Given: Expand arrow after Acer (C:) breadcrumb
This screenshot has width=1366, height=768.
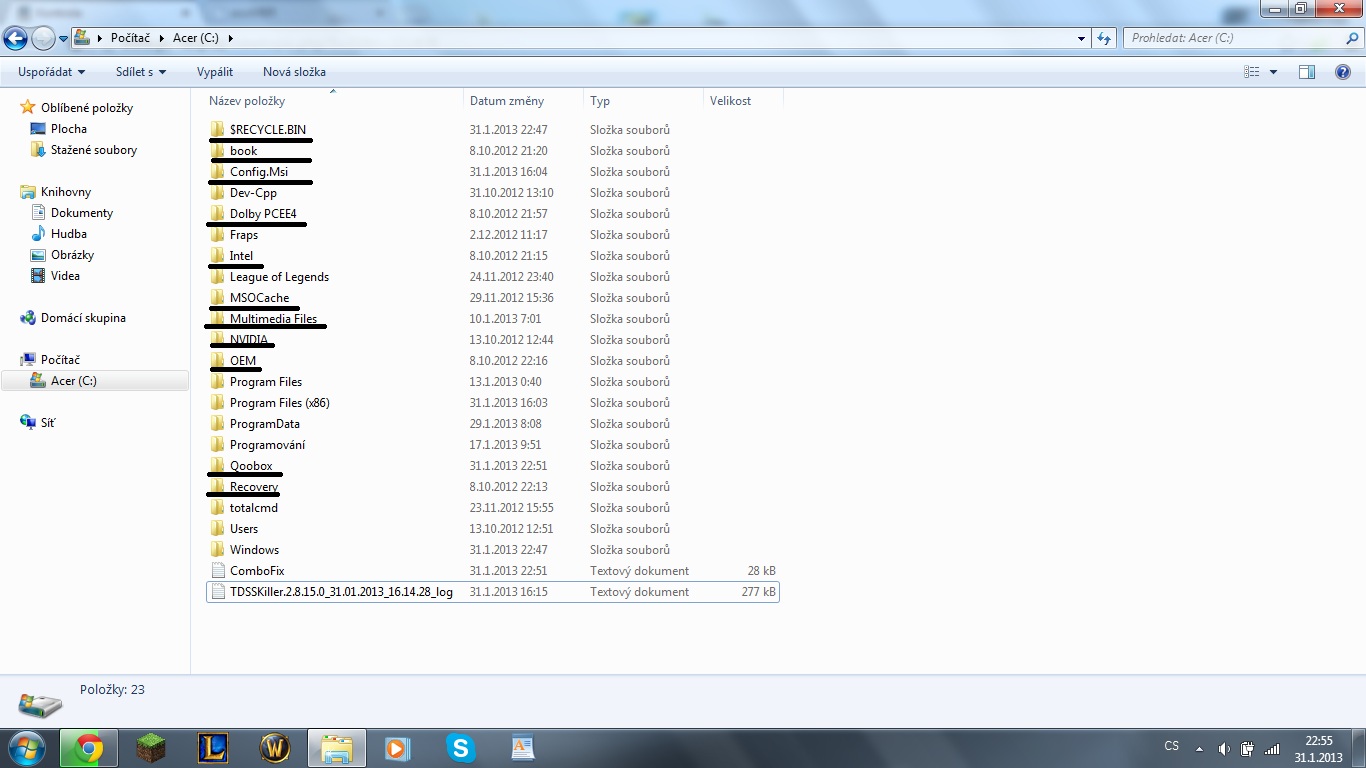Looking at the screenshot, I should point(231,38).
